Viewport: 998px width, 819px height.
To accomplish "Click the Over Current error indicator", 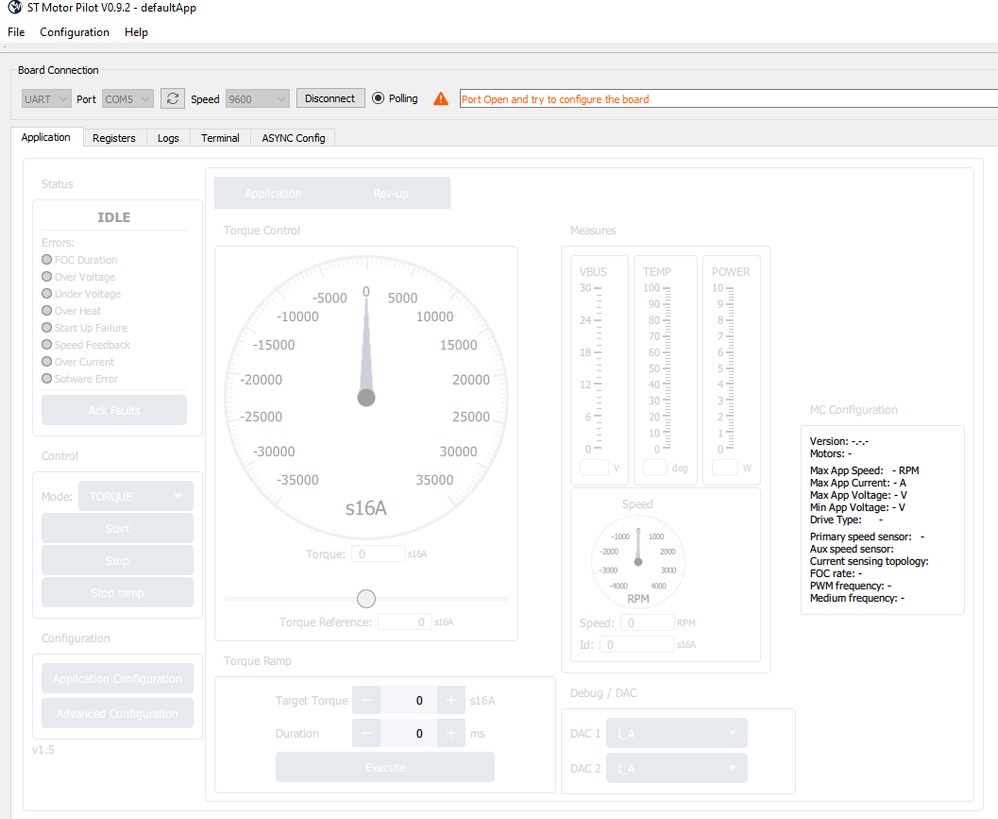I will (46, 361).
